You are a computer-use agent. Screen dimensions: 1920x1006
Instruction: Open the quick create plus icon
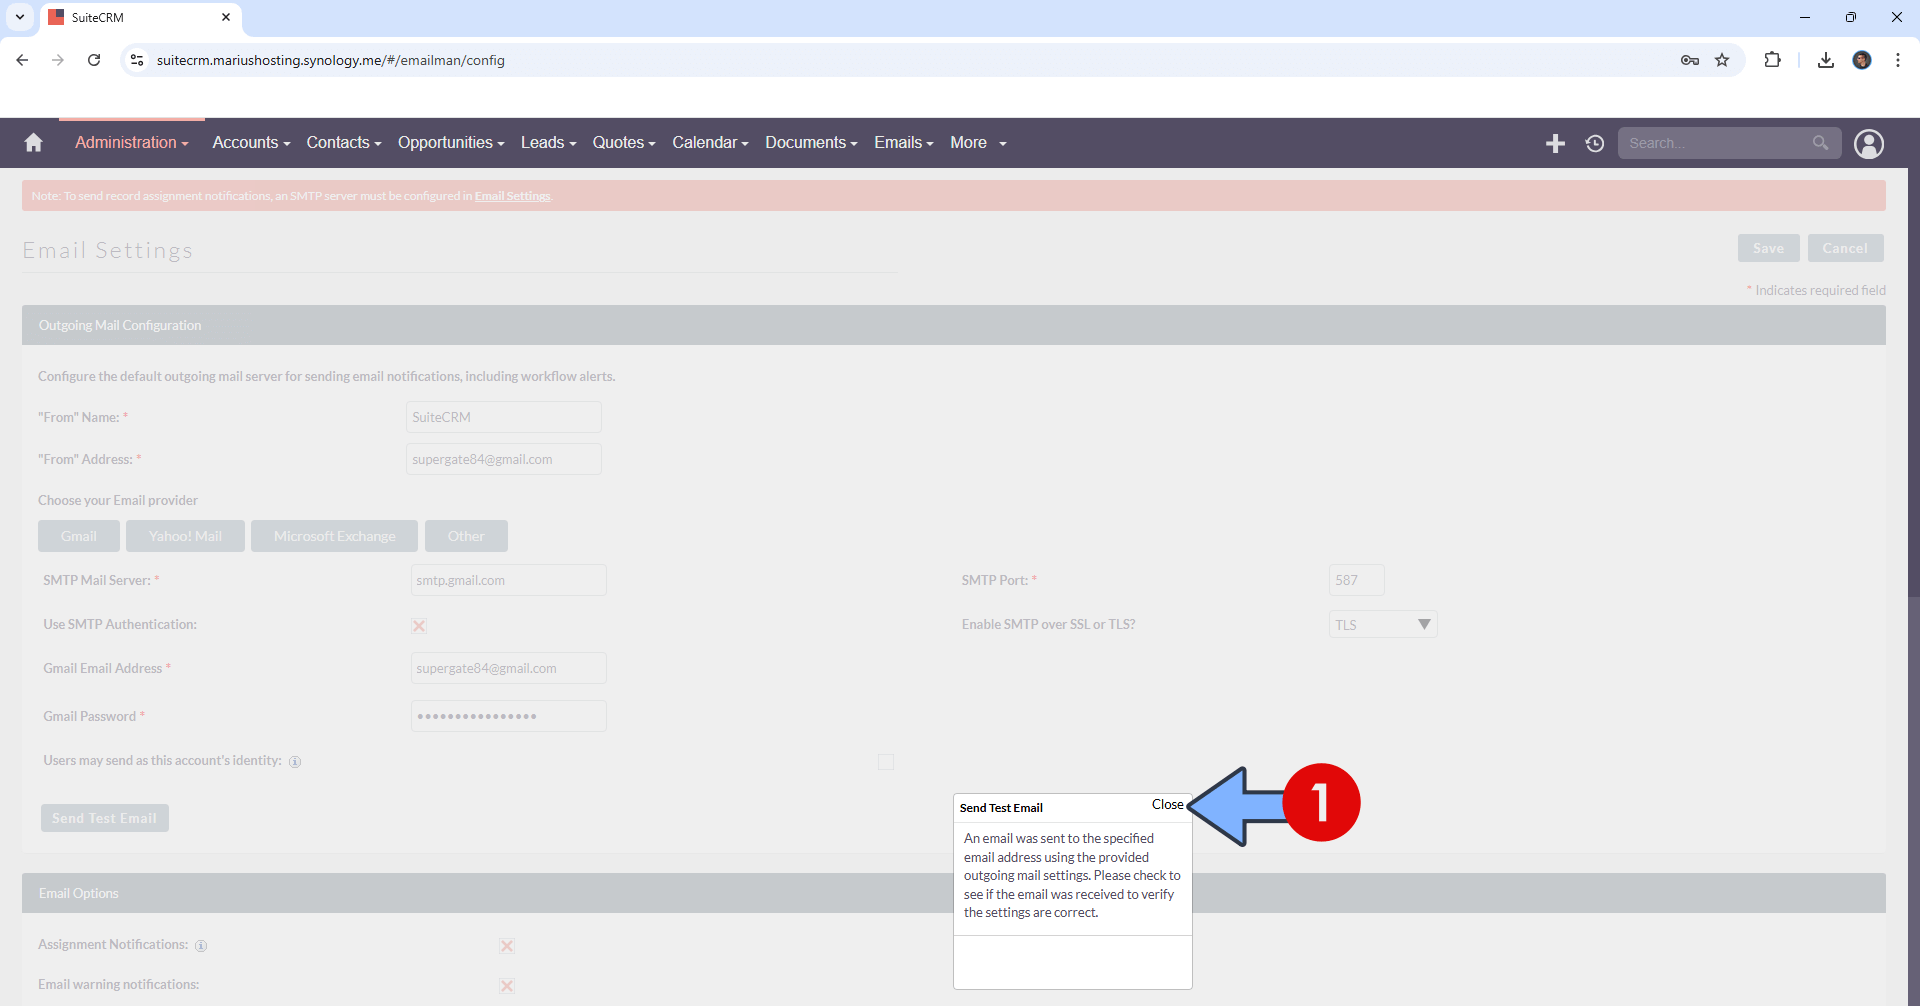click(1555, 144)
